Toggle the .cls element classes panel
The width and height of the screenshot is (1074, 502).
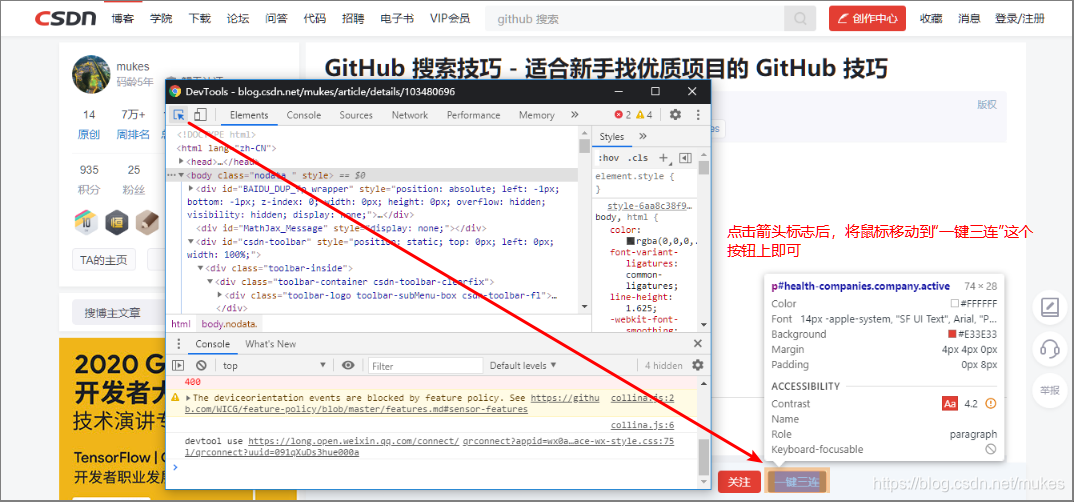[x=638, y=158]
